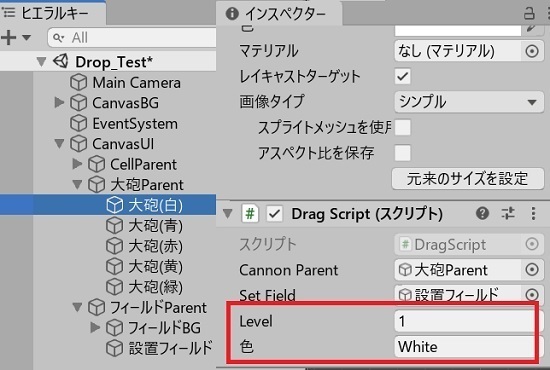Click the cube icon beside 設置フィールド in hierarchy
This screenshot has height=370, width=550.
(x=115, y=349)
